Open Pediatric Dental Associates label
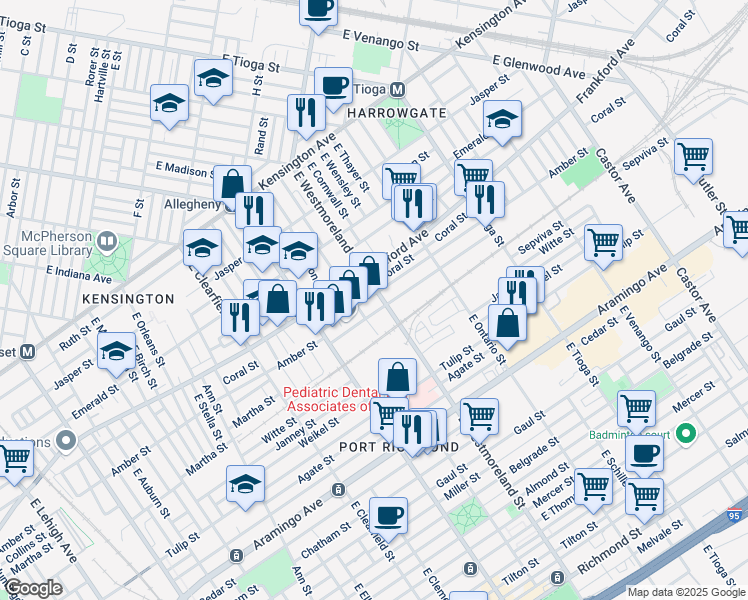The width and height of the screenshot is (748, 600). [x=331, y=399]
